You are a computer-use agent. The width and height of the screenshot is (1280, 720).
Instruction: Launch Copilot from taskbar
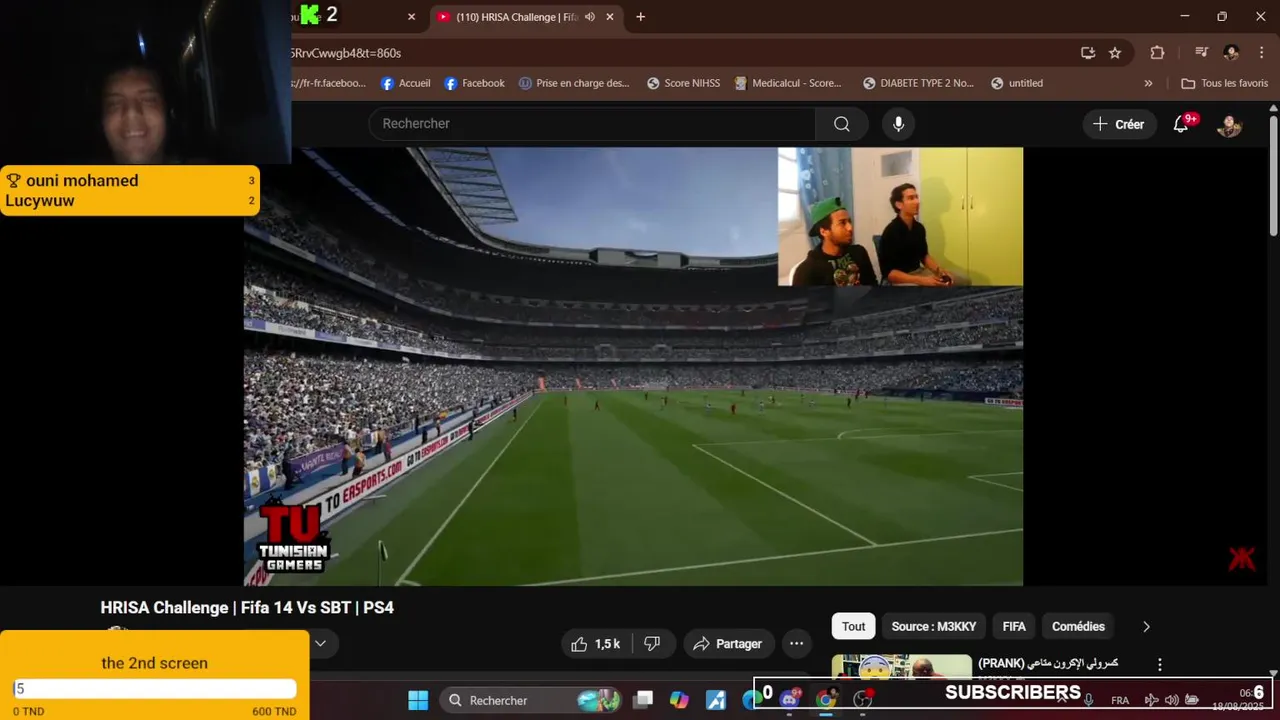point(679,700)
